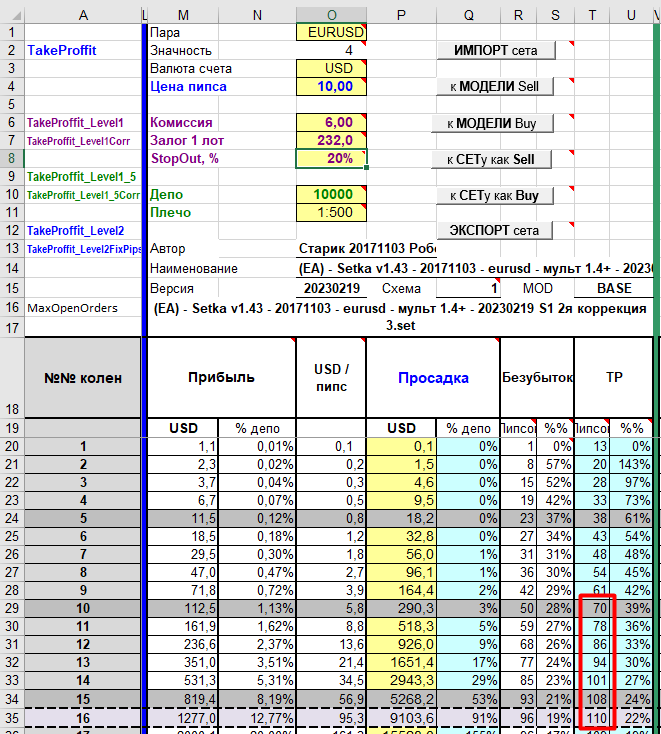Select row 8 header

point(12,158)
